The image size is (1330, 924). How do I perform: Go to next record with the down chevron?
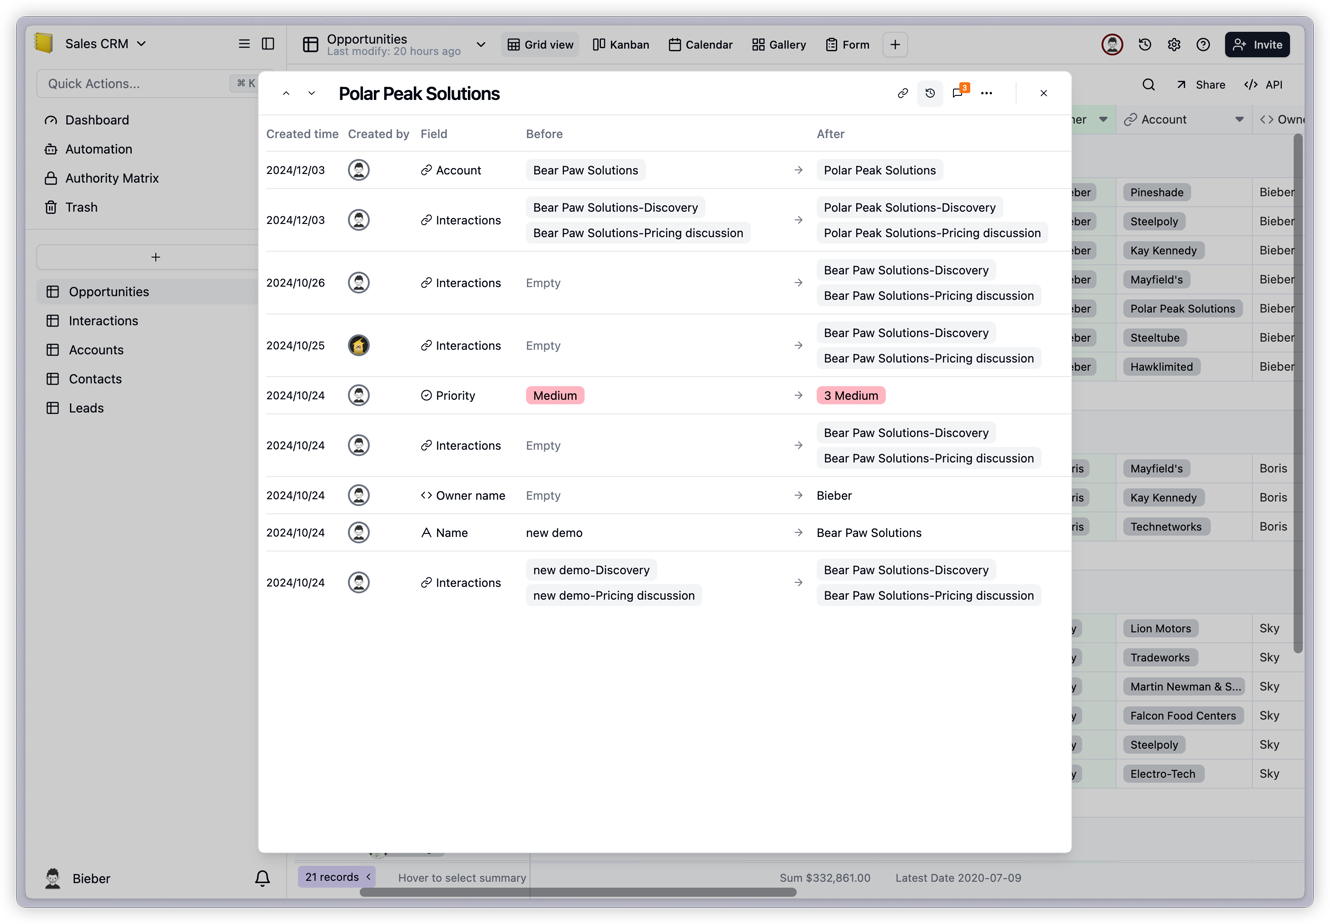tap(311, 92)
